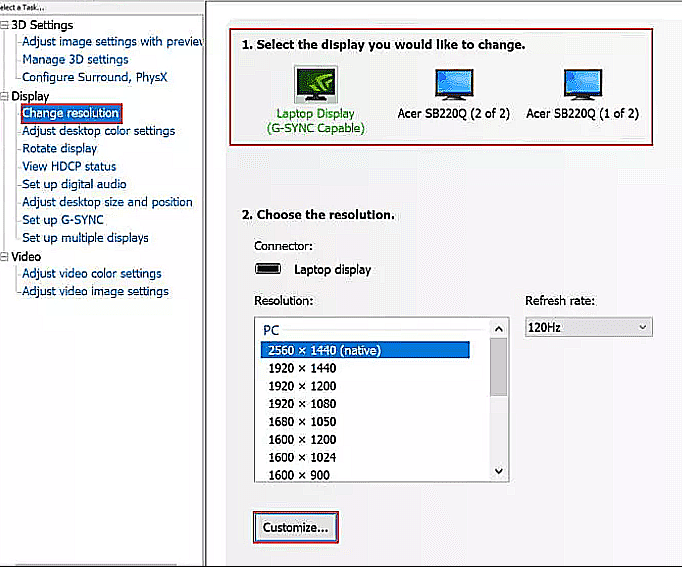Viewport: 682px width, 567px height.
Task: Click the resolution list scroll-up arrow
Action: point(499,329)
